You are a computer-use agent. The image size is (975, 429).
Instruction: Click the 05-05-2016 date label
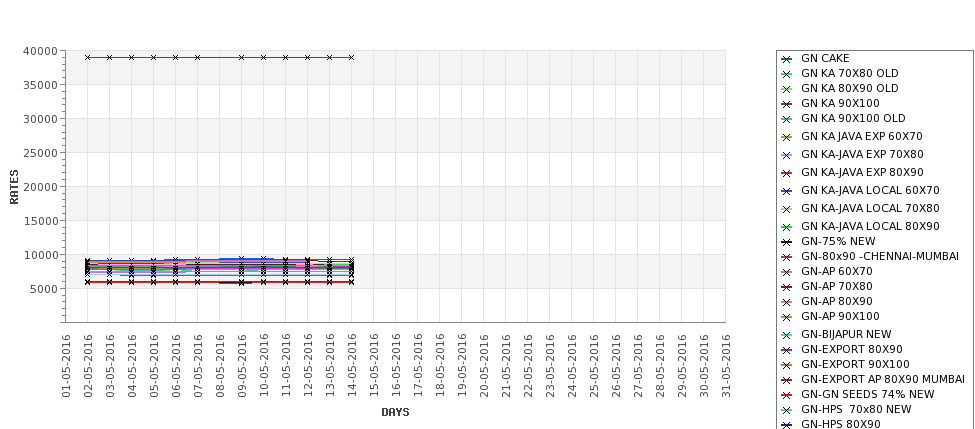pos(154,366)
